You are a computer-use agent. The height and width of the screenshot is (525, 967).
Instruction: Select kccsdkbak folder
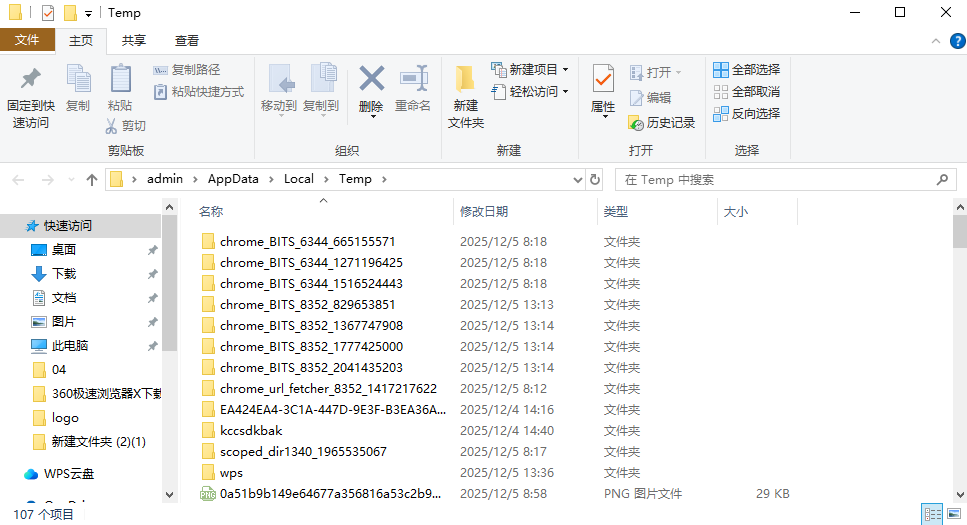pos(251,431)
